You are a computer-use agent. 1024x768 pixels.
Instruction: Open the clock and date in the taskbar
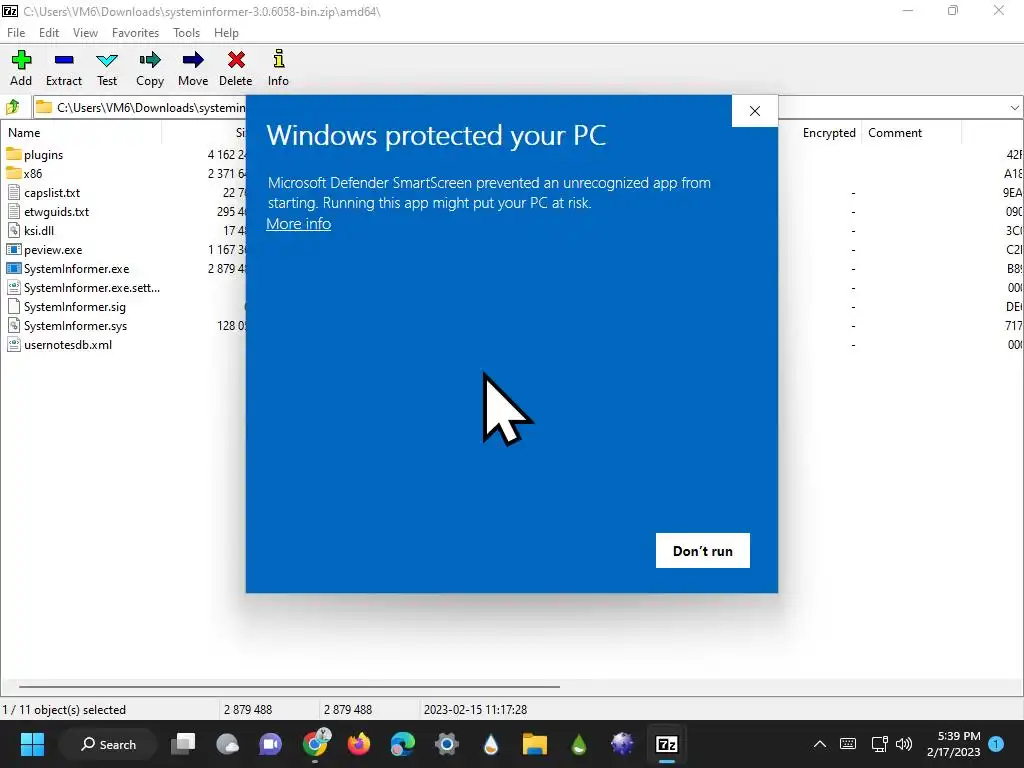953,744
